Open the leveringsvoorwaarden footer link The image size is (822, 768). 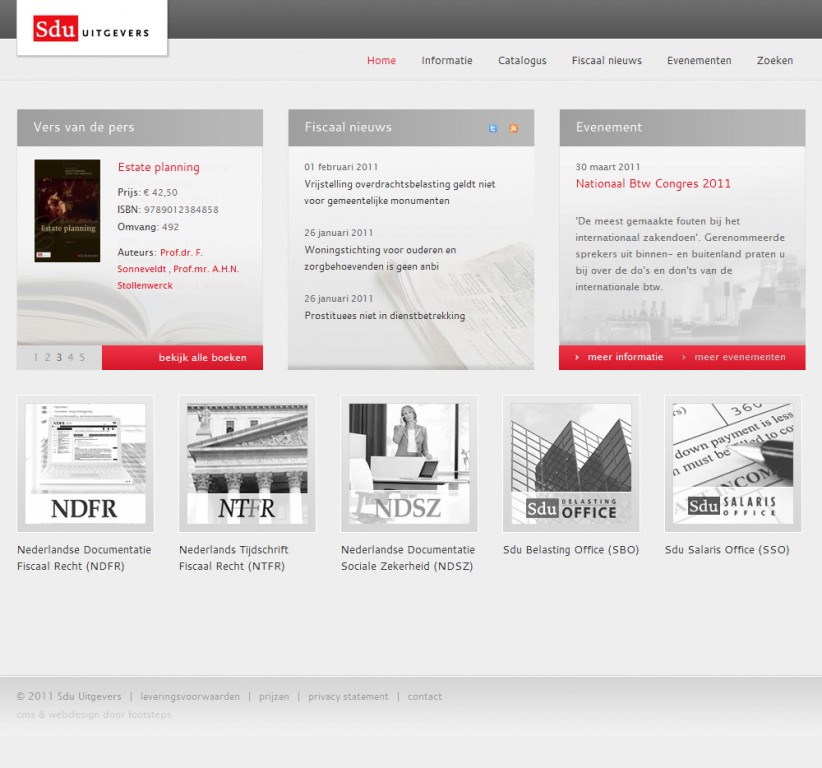[190, 697]
